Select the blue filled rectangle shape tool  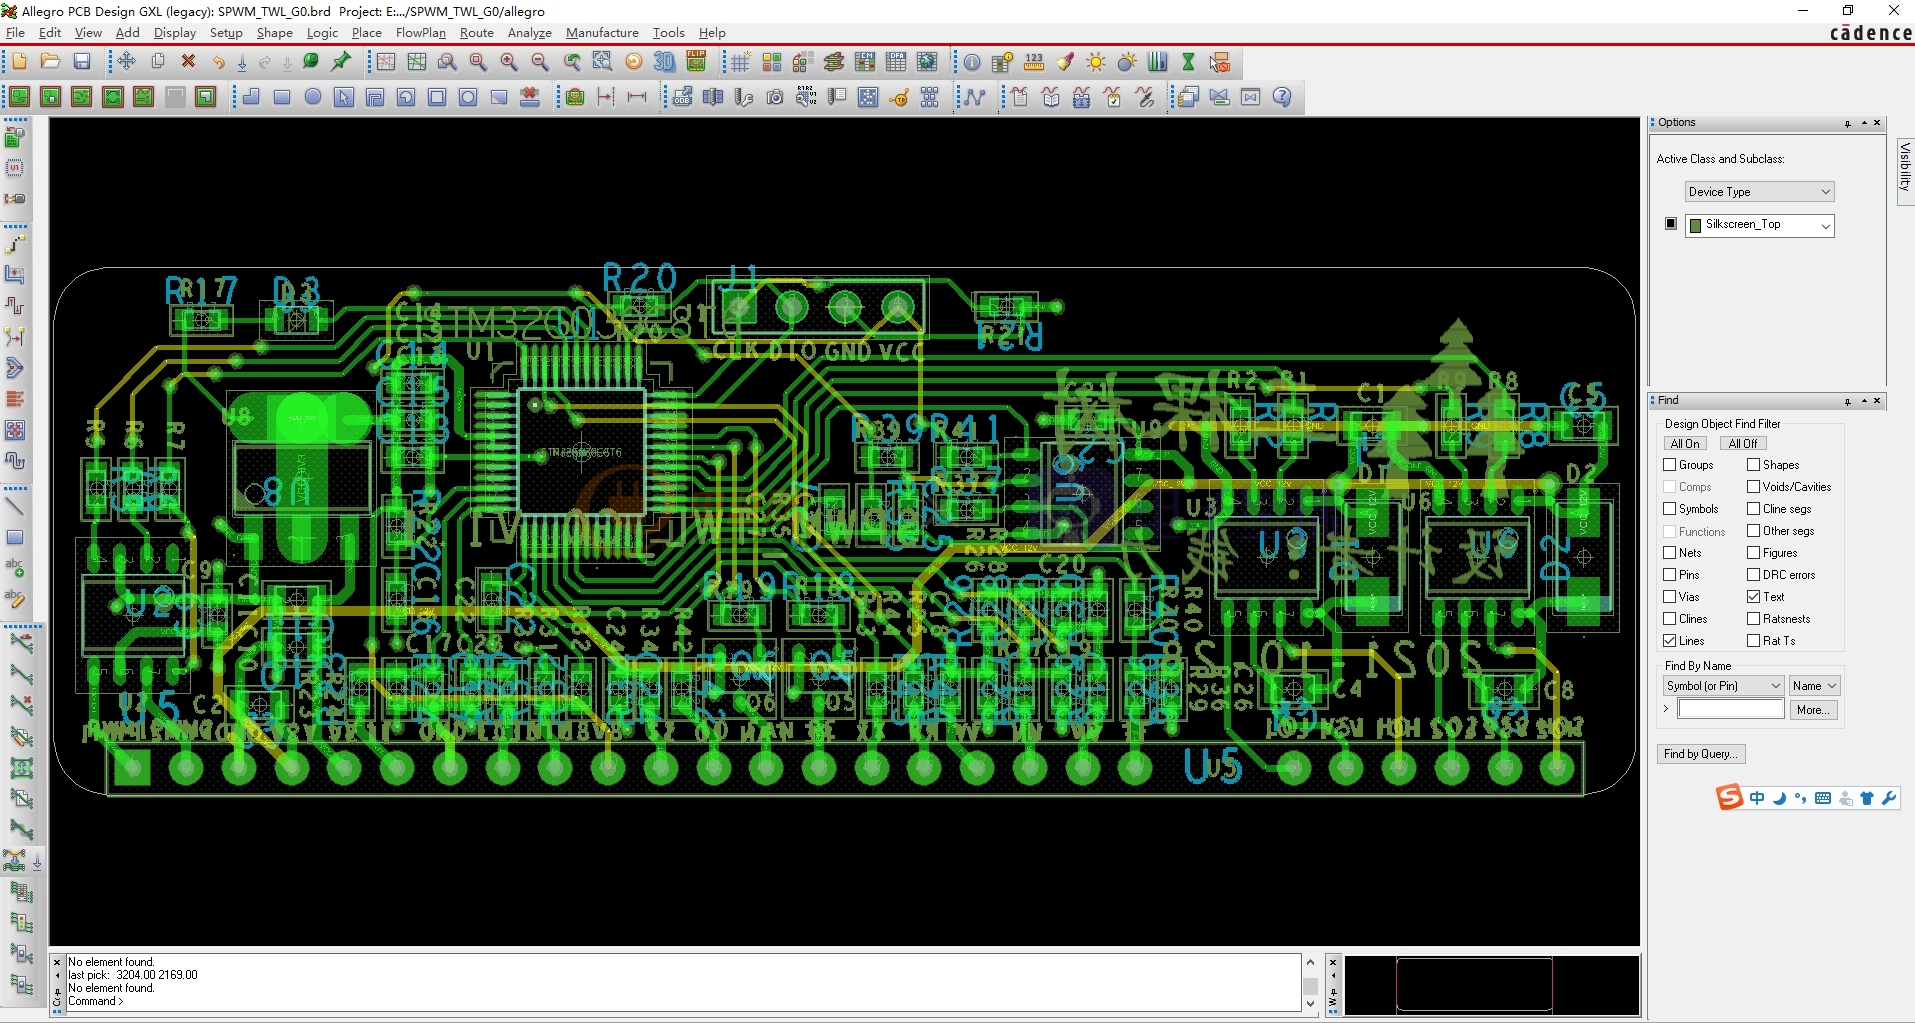(282, 97)
